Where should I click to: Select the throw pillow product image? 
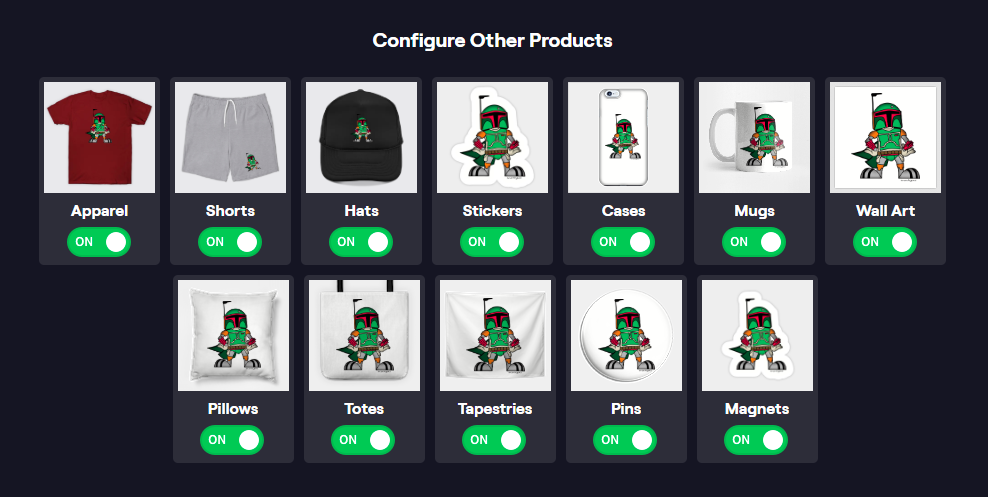(234, 335)
